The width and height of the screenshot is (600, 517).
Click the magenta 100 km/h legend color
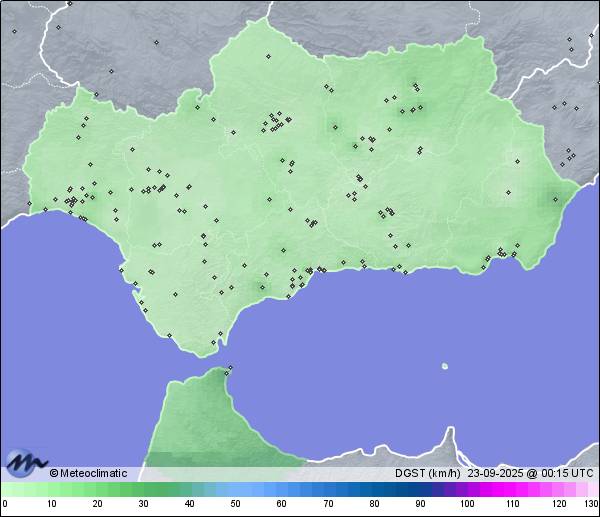(x=466, y=490)
